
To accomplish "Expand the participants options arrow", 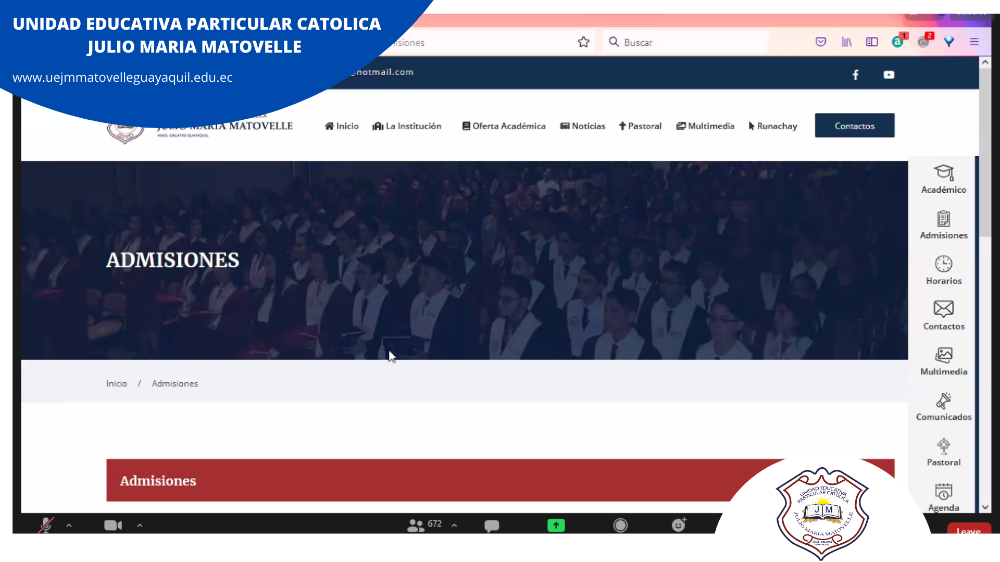I will point(454,526).
